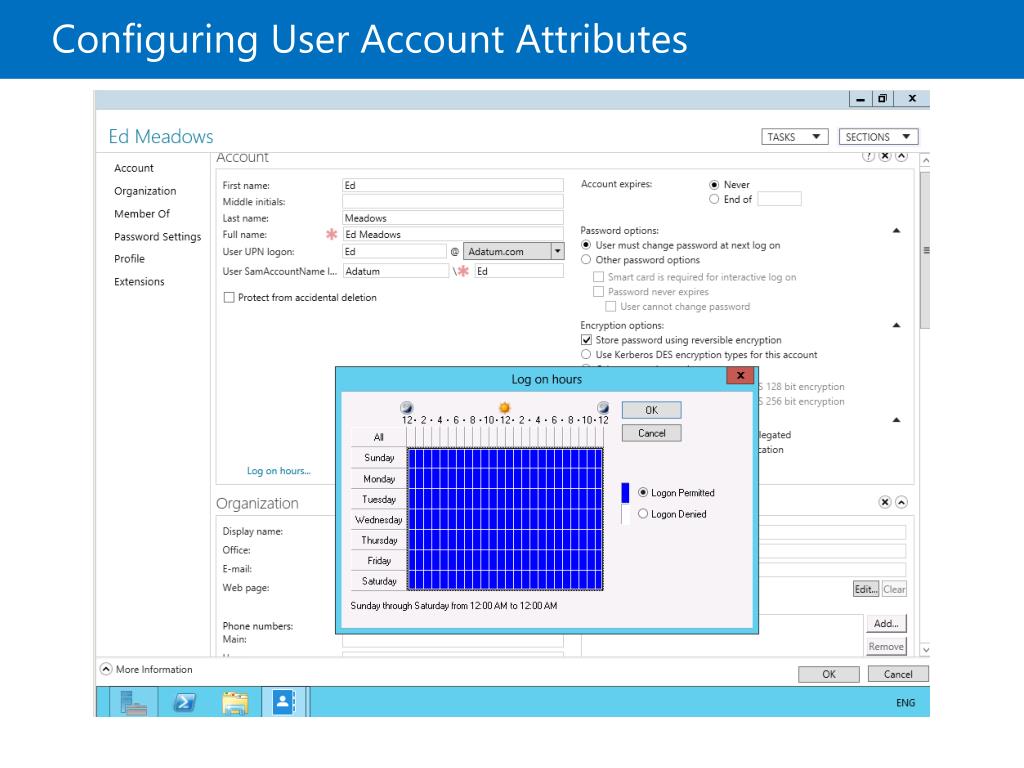This screenshot has width=1024, height=768.
Task: Select the Wednesday row header
Action: tap(378, 520)
